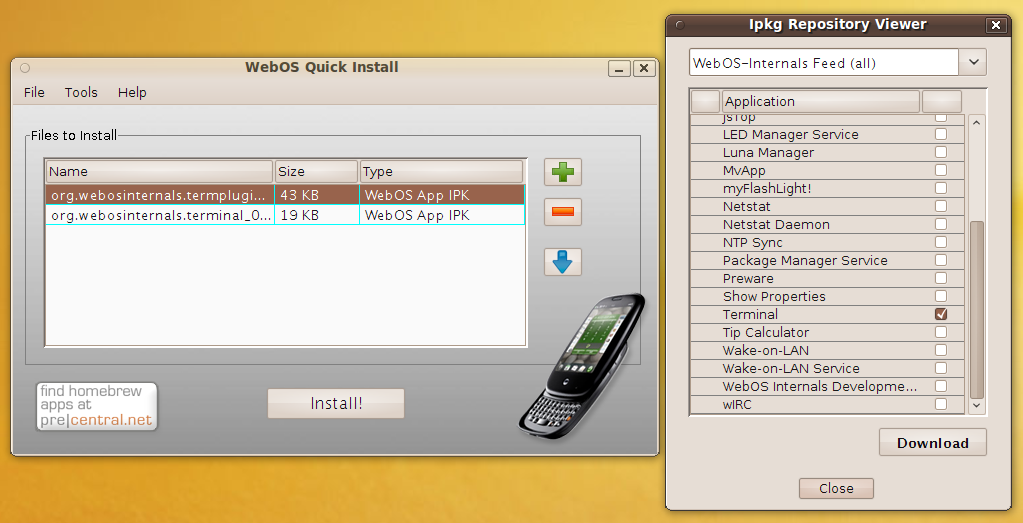Check the Preware checkbox
Image resolution: width=1023 pixels, height=523 pixels.
(x=941, y=278)
